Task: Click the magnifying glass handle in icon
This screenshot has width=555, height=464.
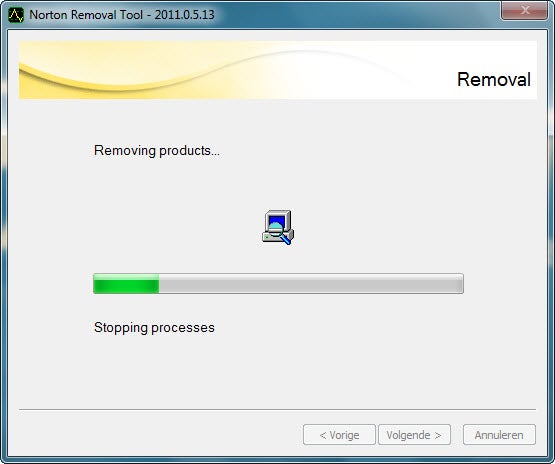Action: click(286, 240)
